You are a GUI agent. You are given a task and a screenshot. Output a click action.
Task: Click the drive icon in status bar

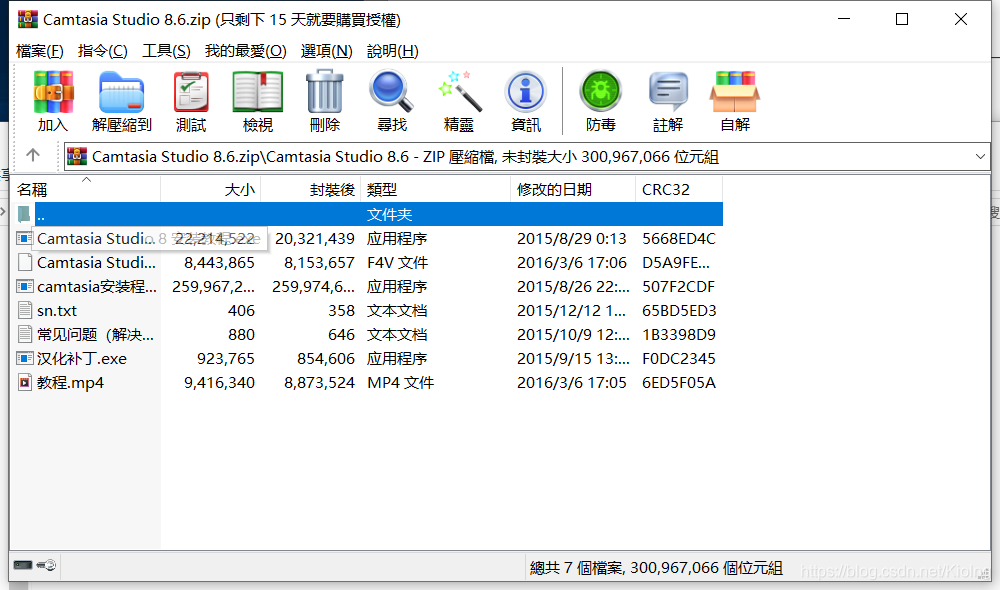click(x=23, y=565)
